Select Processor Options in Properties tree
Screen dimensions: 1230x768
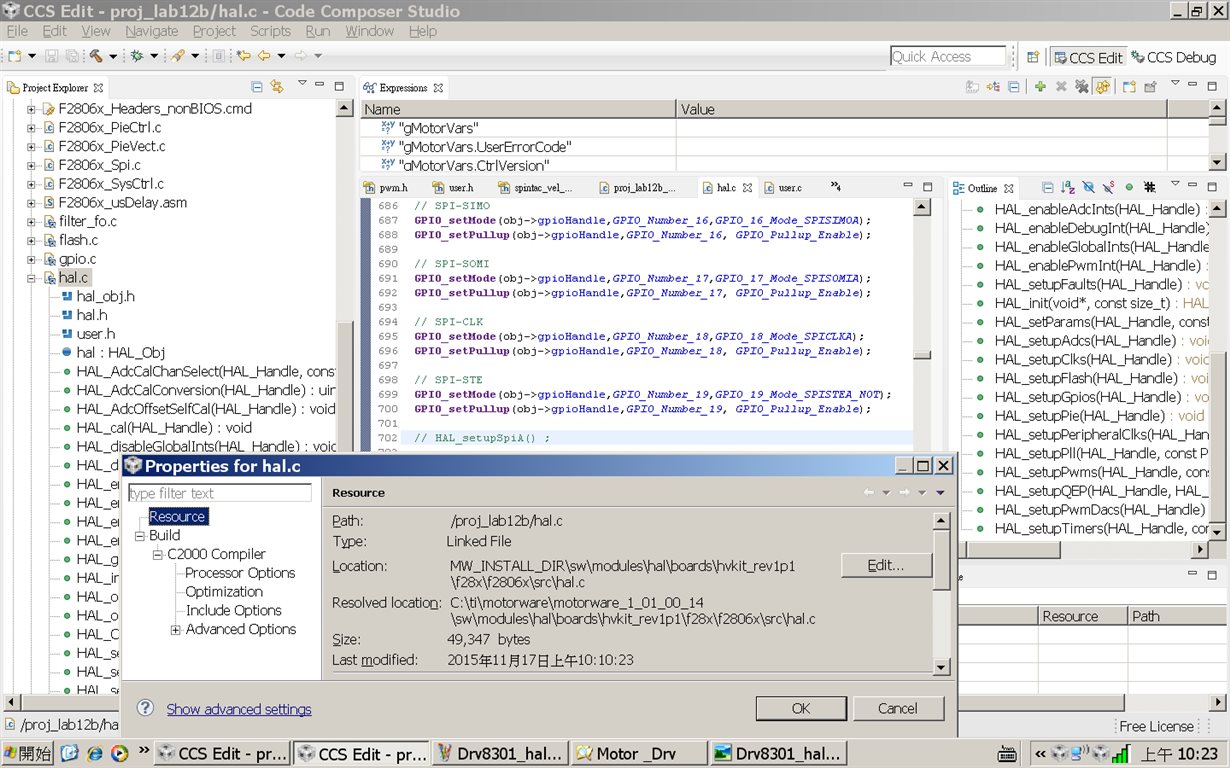tap(240, 573)
